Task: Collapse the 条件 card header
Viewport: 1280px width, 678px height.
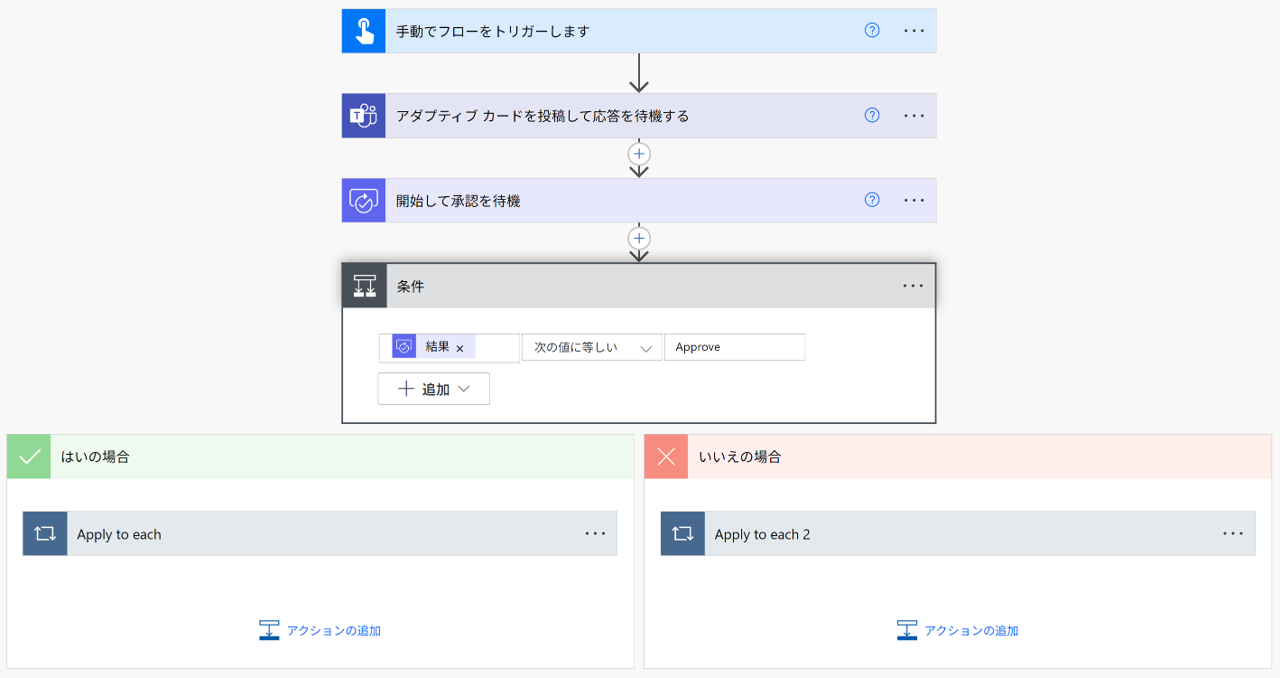Action: pos(639,286)
